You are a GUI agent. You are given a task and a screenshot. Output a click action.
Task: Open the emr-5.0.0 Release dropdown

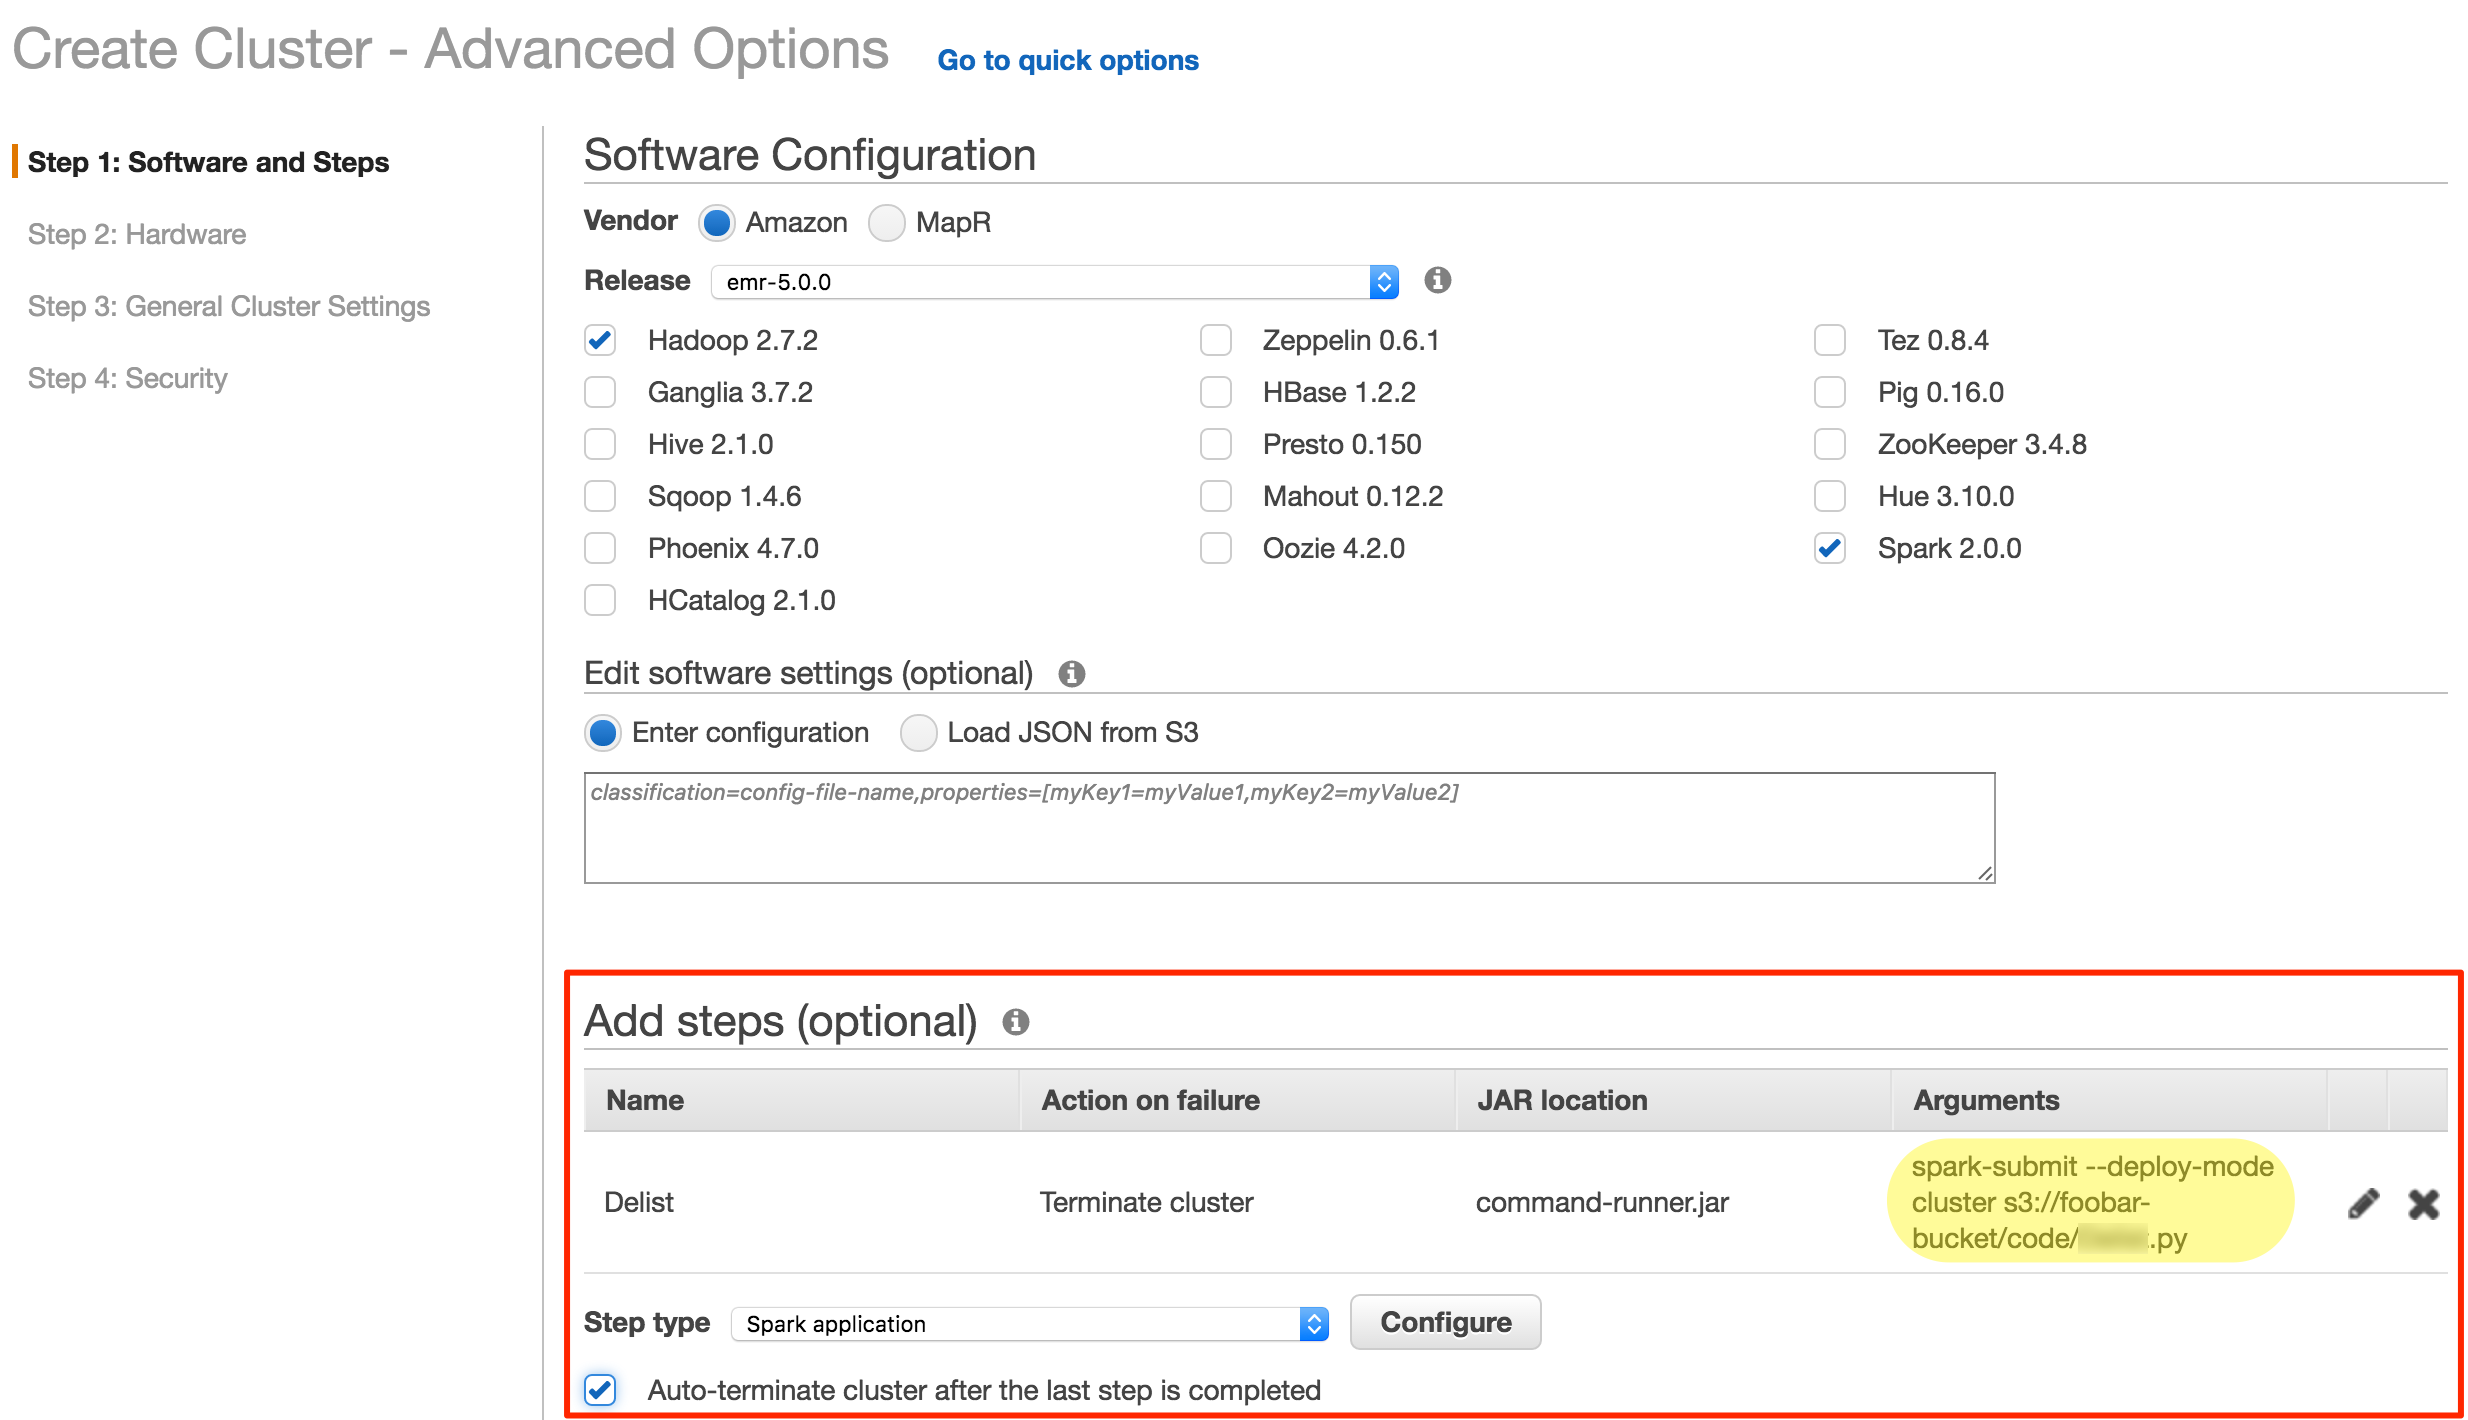[x=1054, y=282]
